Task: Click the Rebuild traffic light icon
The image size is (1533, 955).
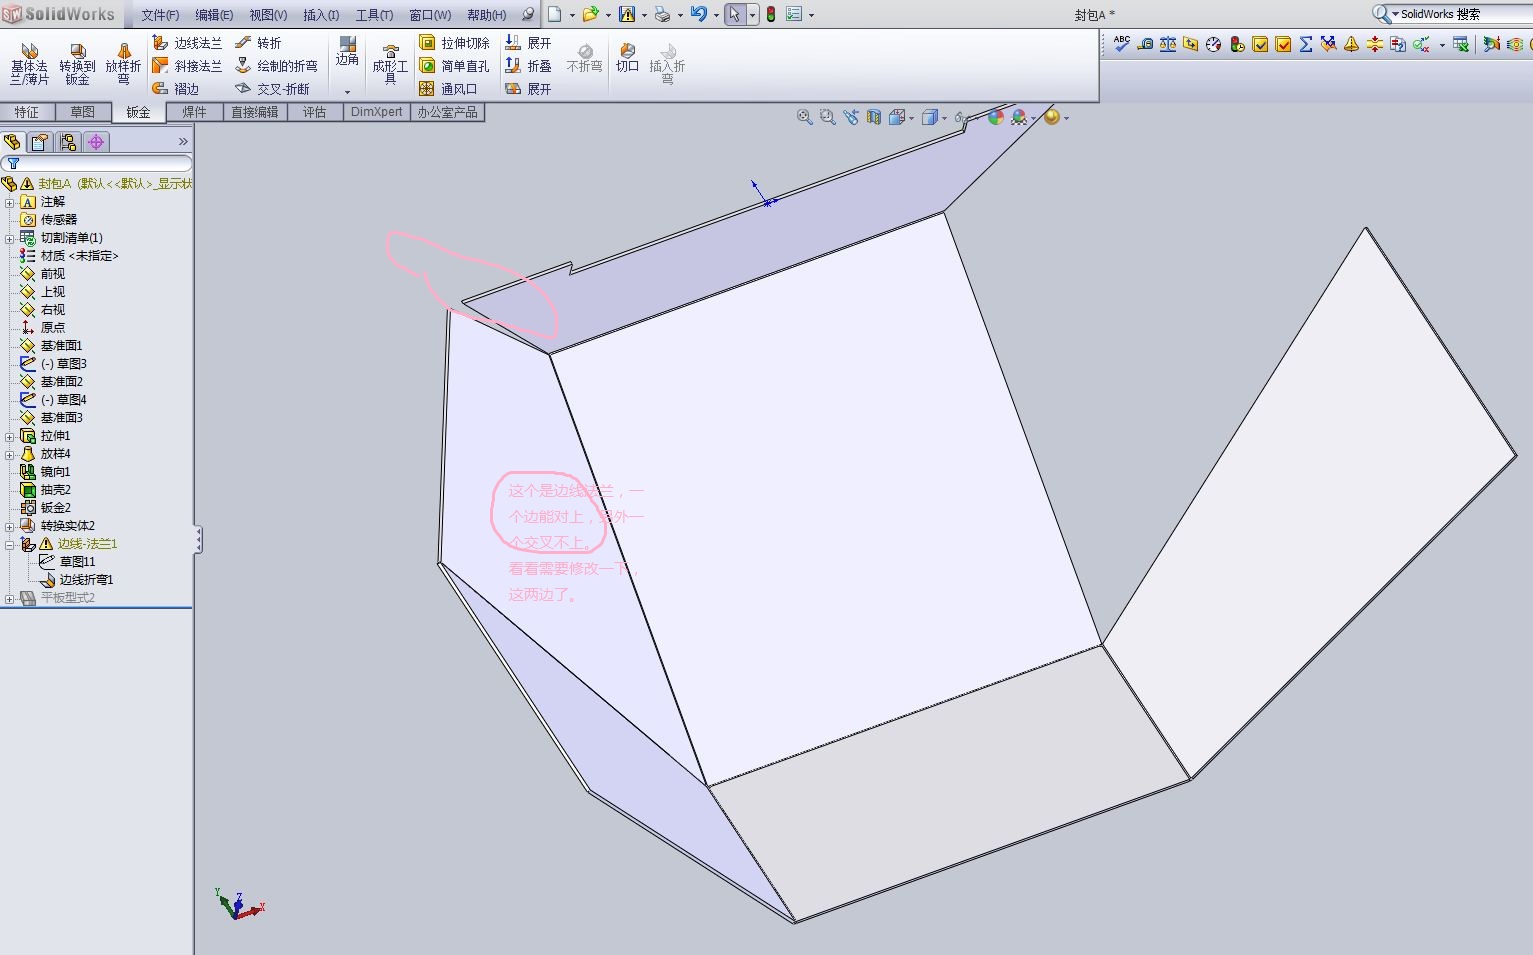Action: click(x=771, y=14)
